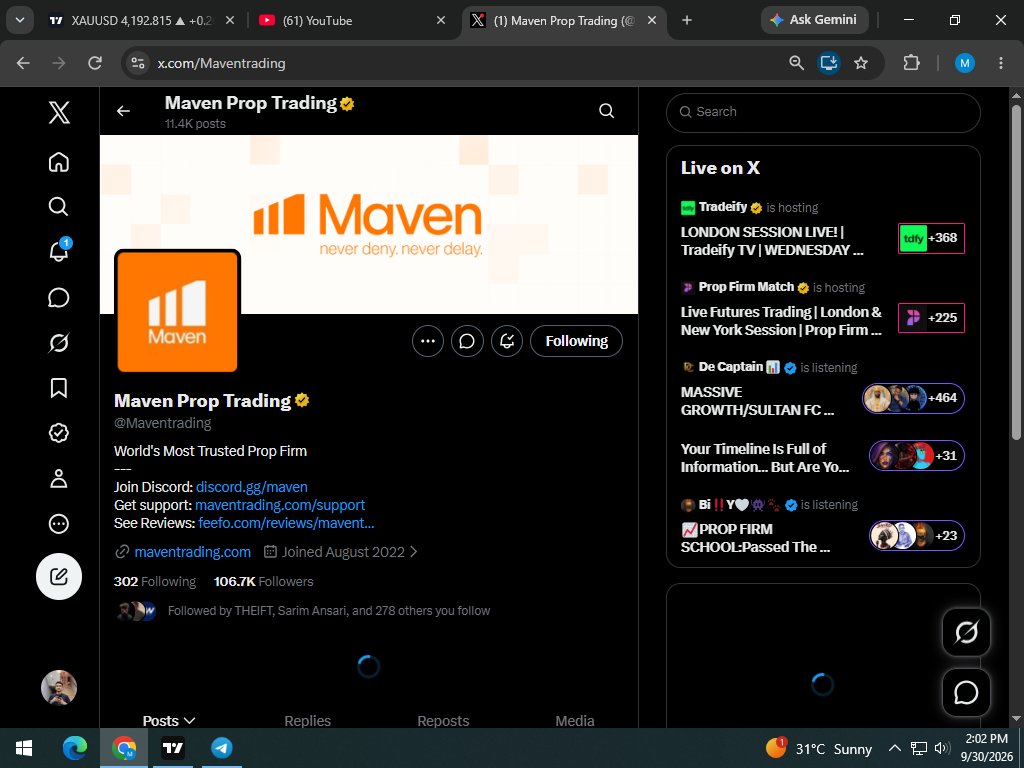Open Maven profile picture
This screenshot has width=1024, height=768.
tap(177, 312)
